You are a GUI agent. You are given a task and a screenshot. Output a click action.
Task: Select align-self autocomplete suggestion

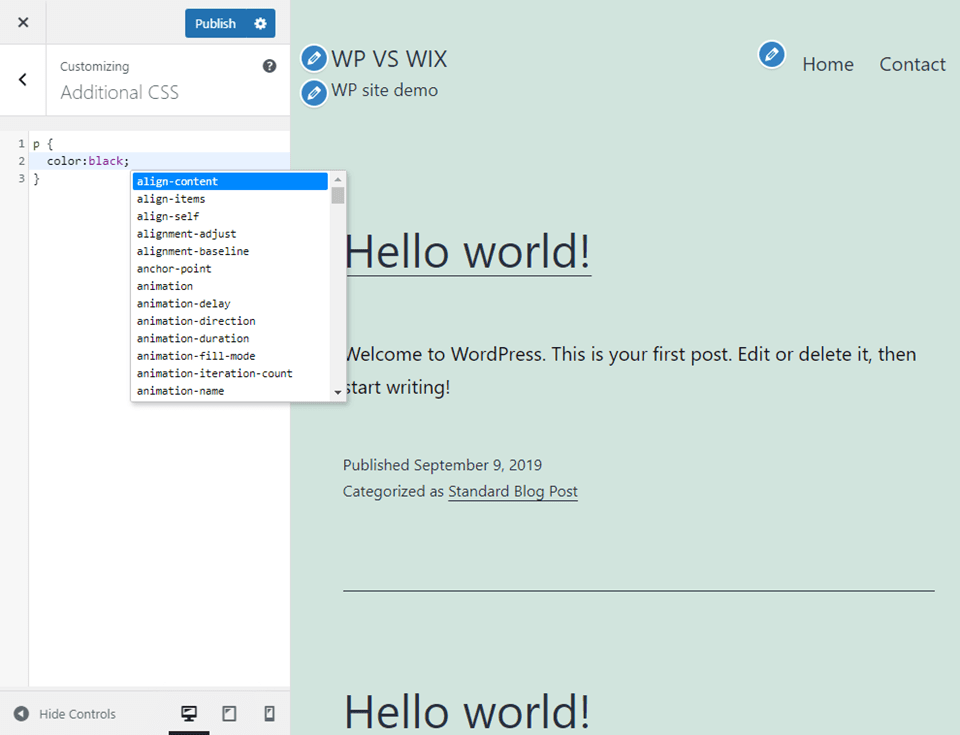pyautogui.click(x=230, y=216)
